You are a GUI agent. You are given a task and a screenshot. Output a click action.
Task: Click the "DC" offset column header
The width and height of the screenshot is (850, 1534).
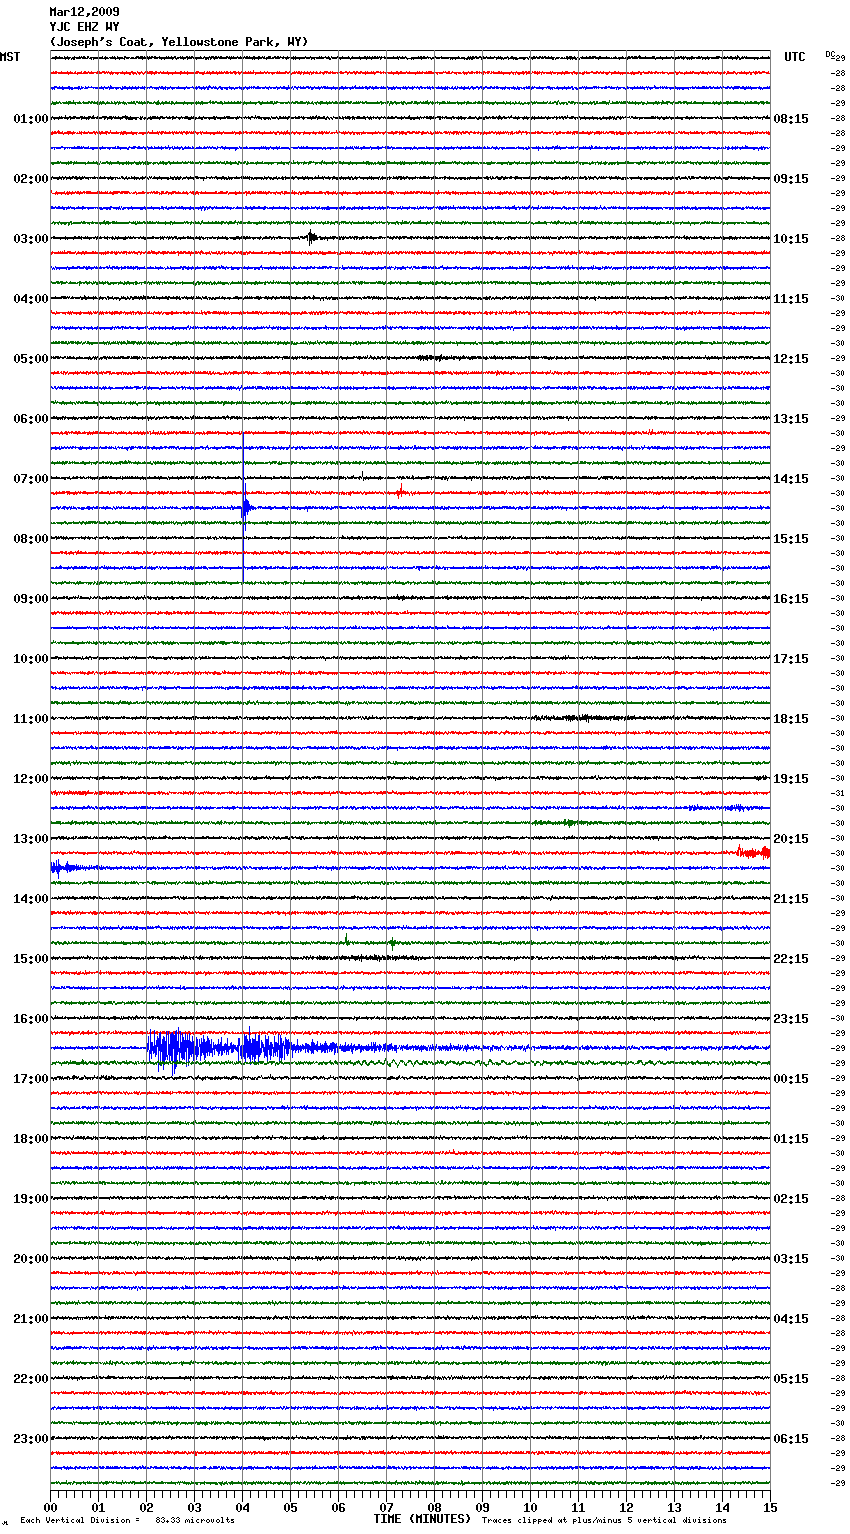[829, 54]
